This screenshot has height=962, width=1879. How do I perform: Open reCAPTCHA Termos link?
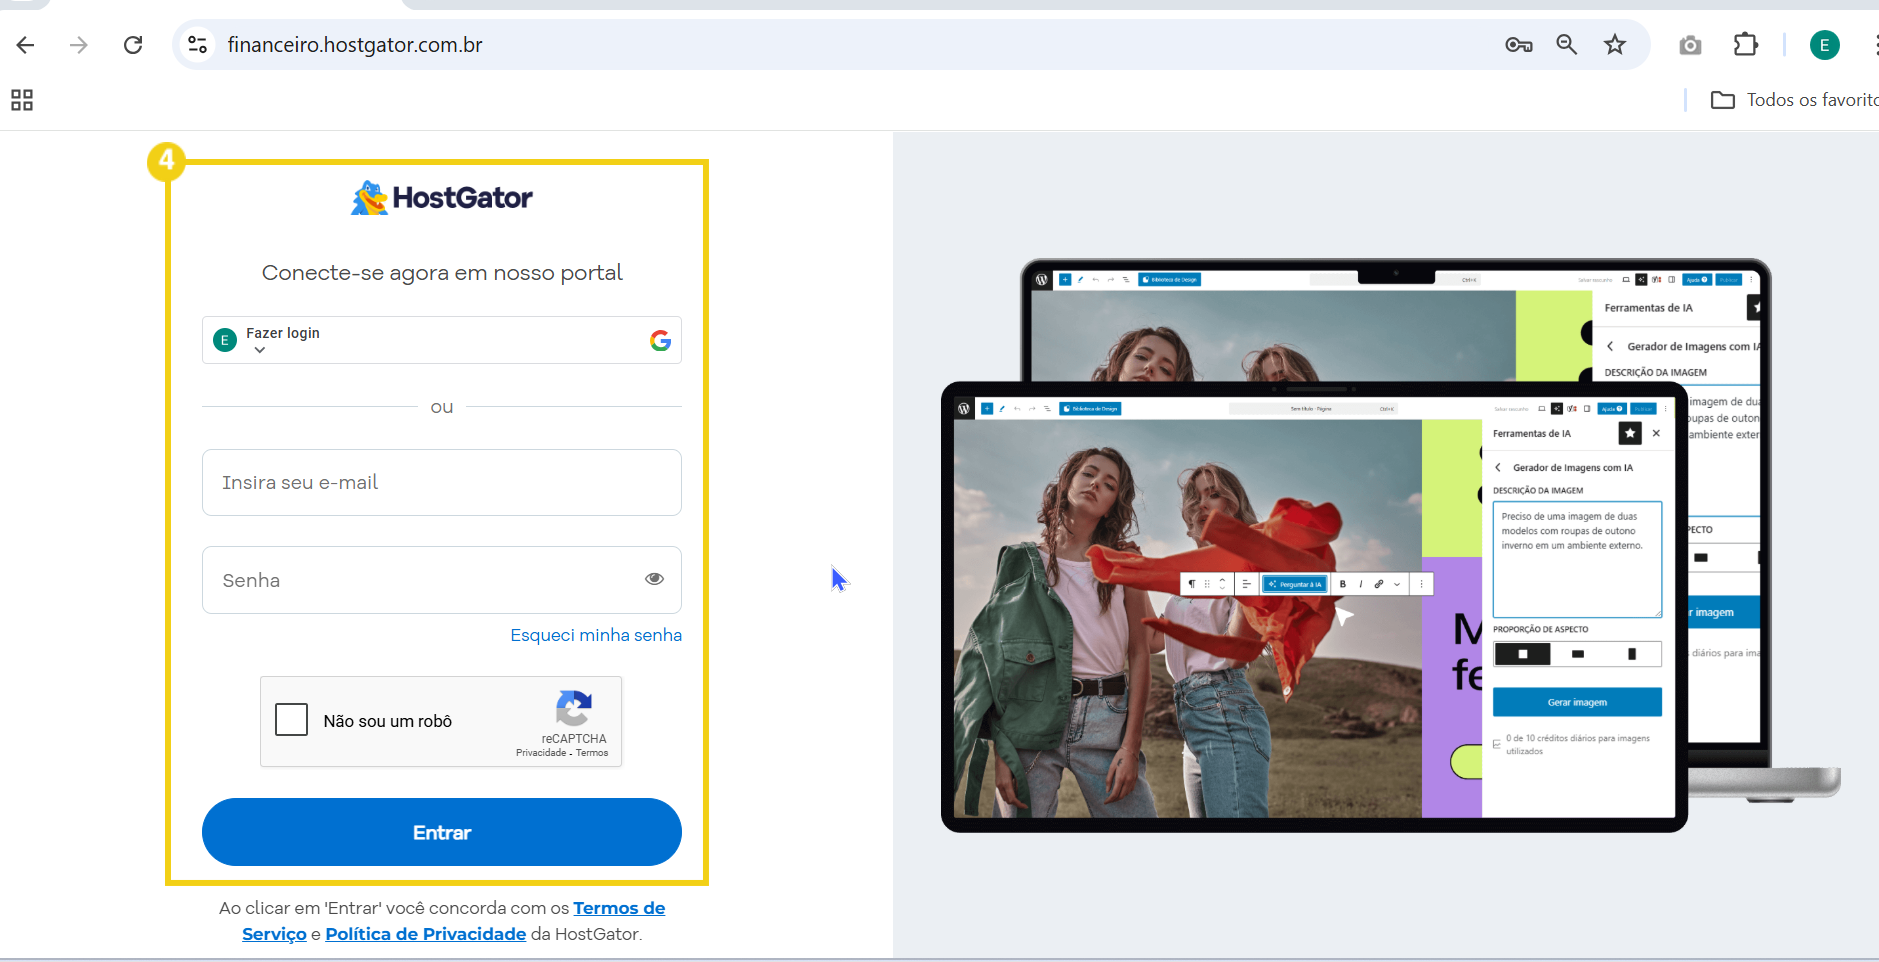click(x=592, y=753)
